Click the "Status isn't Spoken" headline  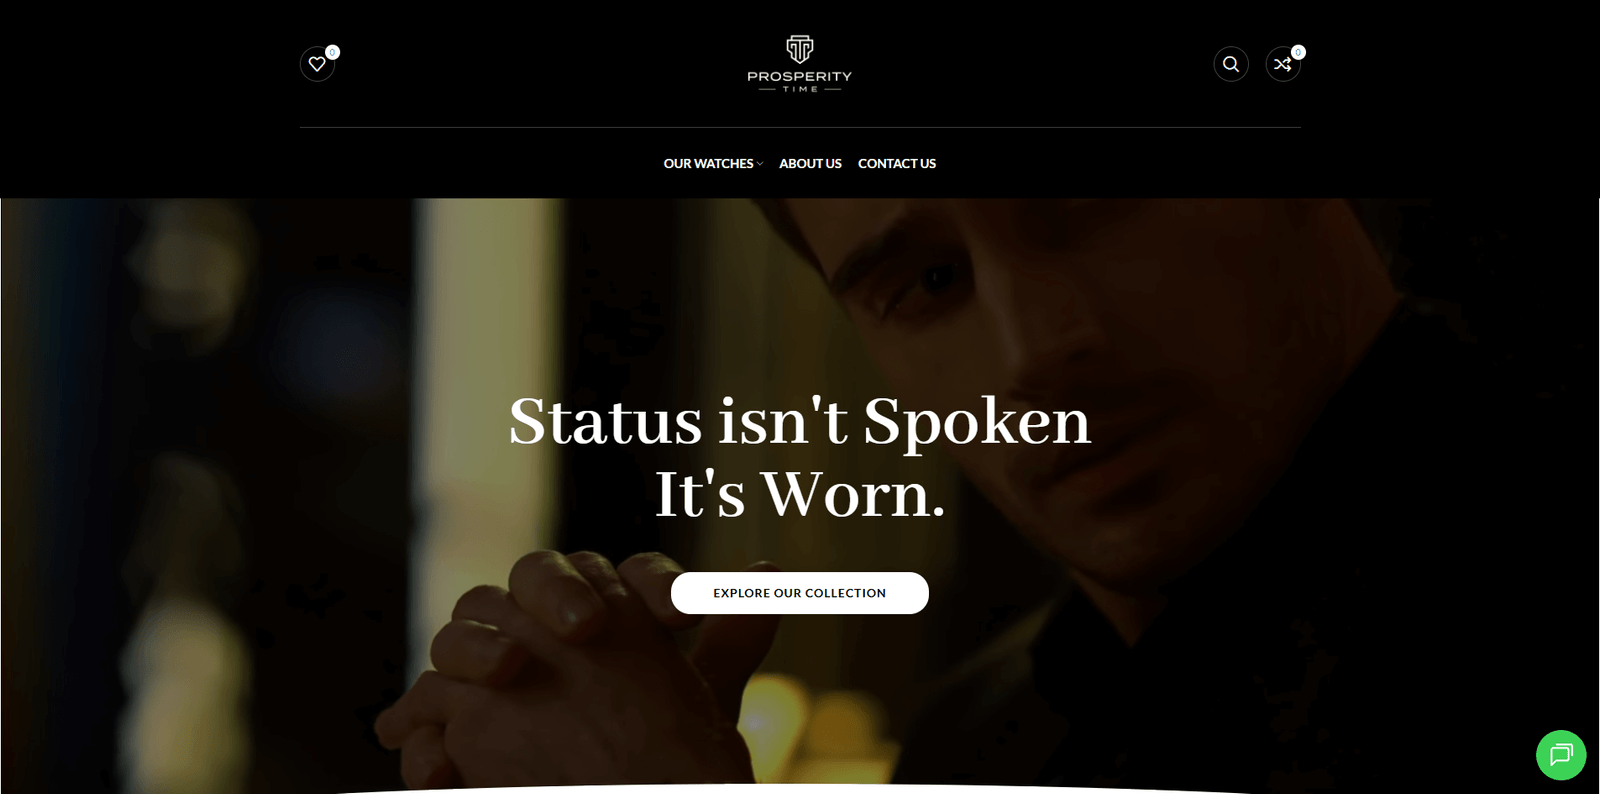click(x=800, y=421)
